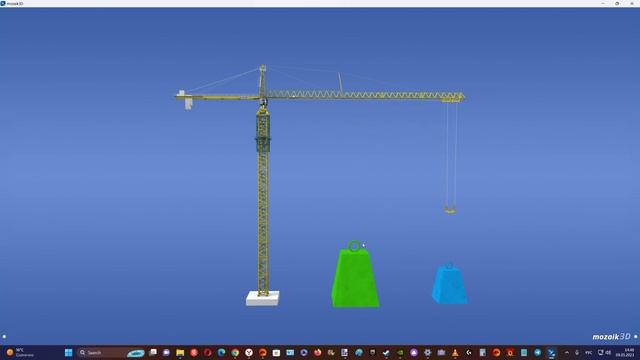The image size is (640, 360).
Task: Launch Microsoft Edge from the taskbar
Action: tap(221, 353)
